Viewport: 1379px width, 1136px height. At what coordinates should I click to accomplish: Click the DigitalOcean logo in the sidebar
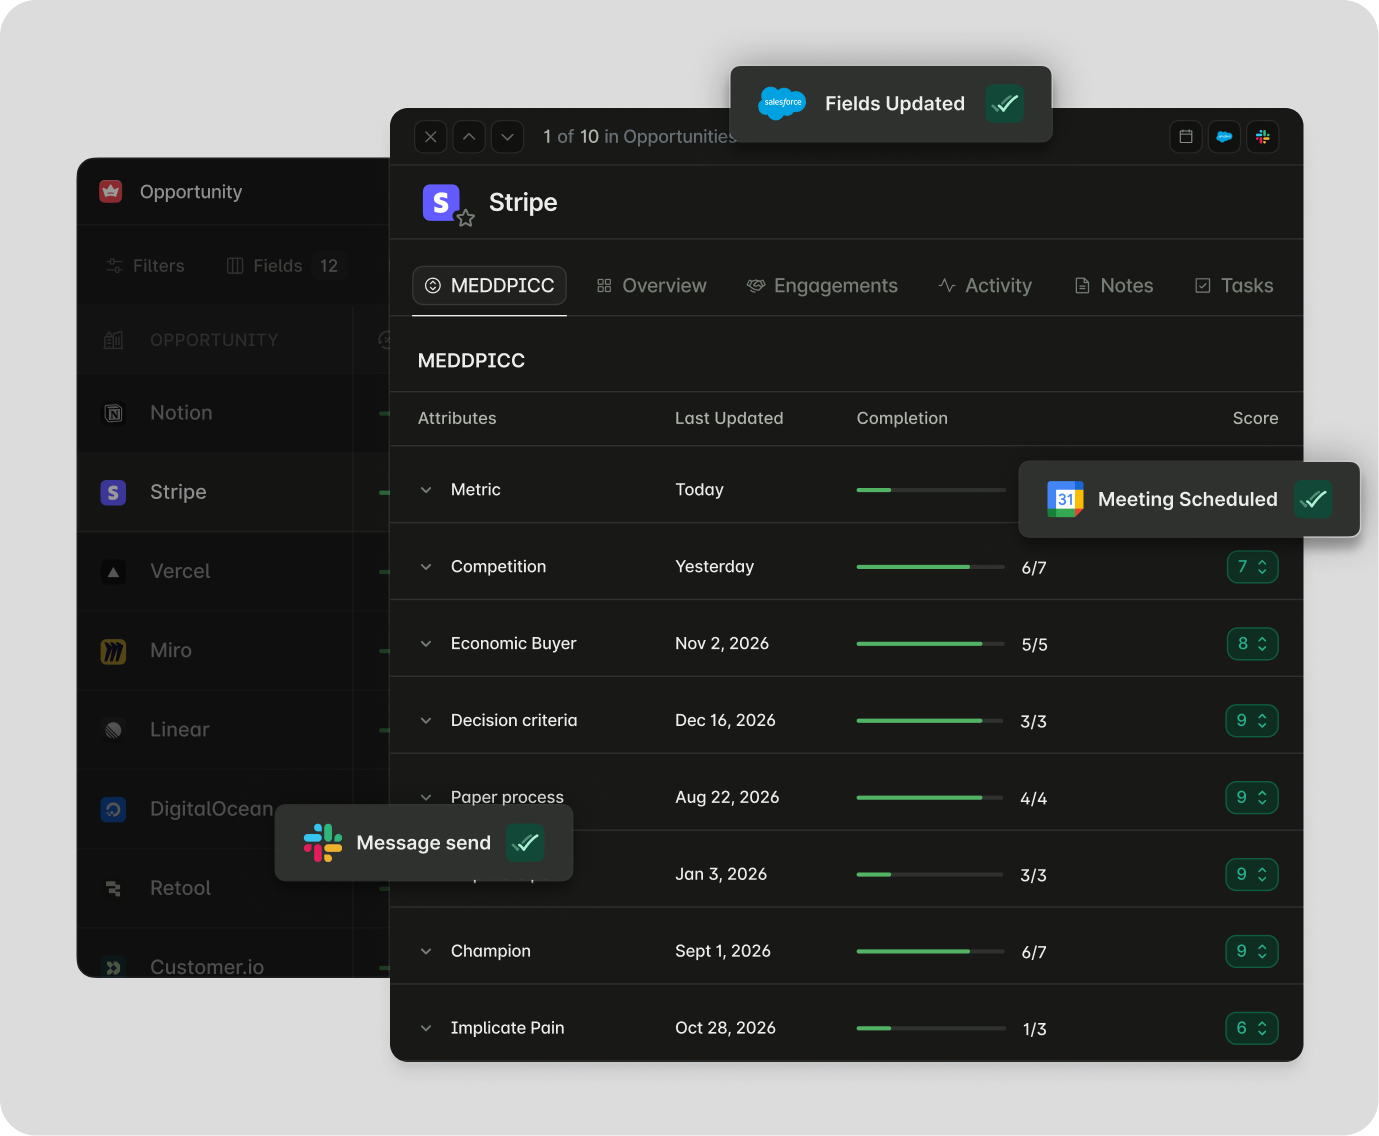click(113, 809)
